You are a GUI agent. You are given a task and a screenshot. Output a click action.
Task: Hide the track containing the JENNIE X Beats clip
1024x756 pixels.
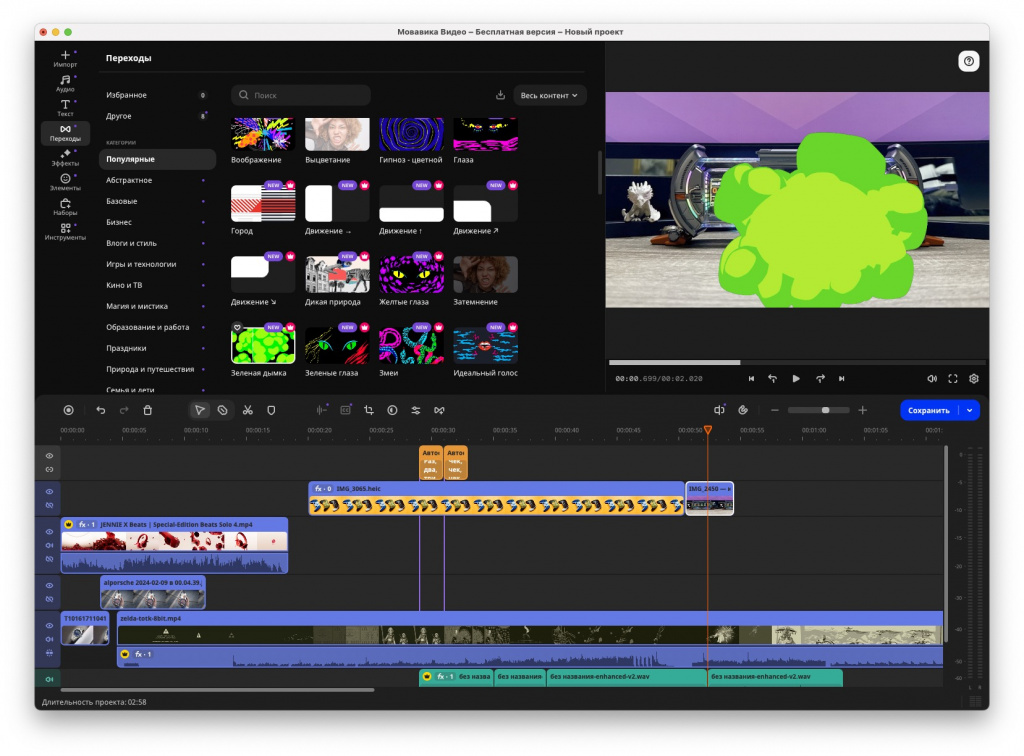click(48, 532)
